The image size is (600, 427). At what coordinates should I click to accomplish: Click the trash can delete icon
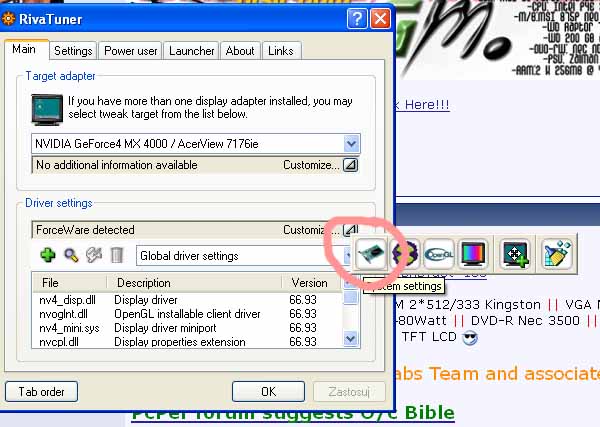[x=117, y=255]
